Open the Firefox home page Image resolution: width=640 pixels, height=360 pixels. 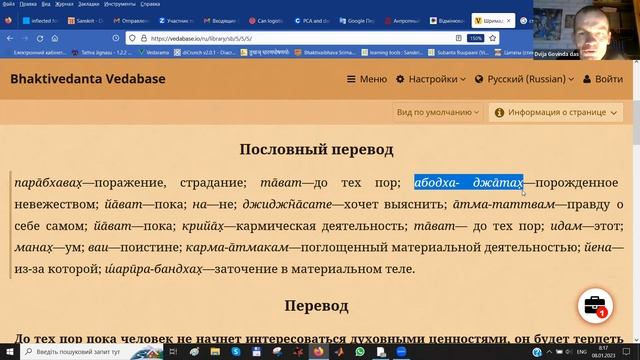click(x=55, y=38)
